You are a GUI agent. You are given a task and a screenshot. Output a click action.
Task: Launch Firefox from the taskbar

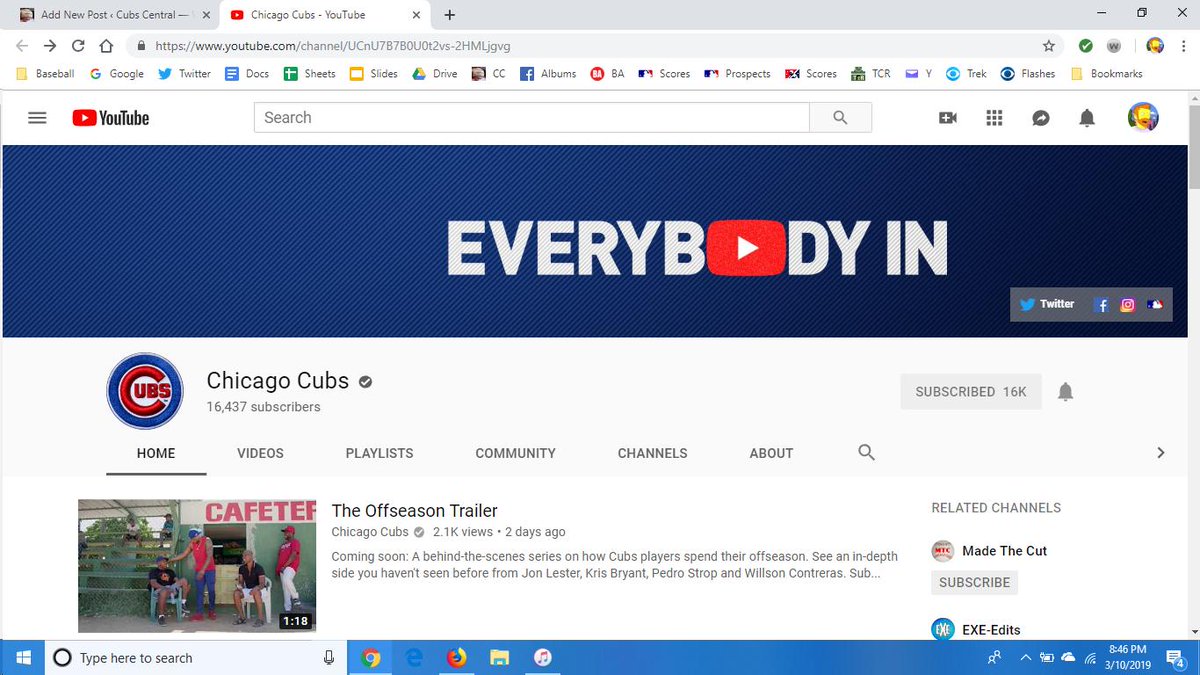[x=457, y=658]
